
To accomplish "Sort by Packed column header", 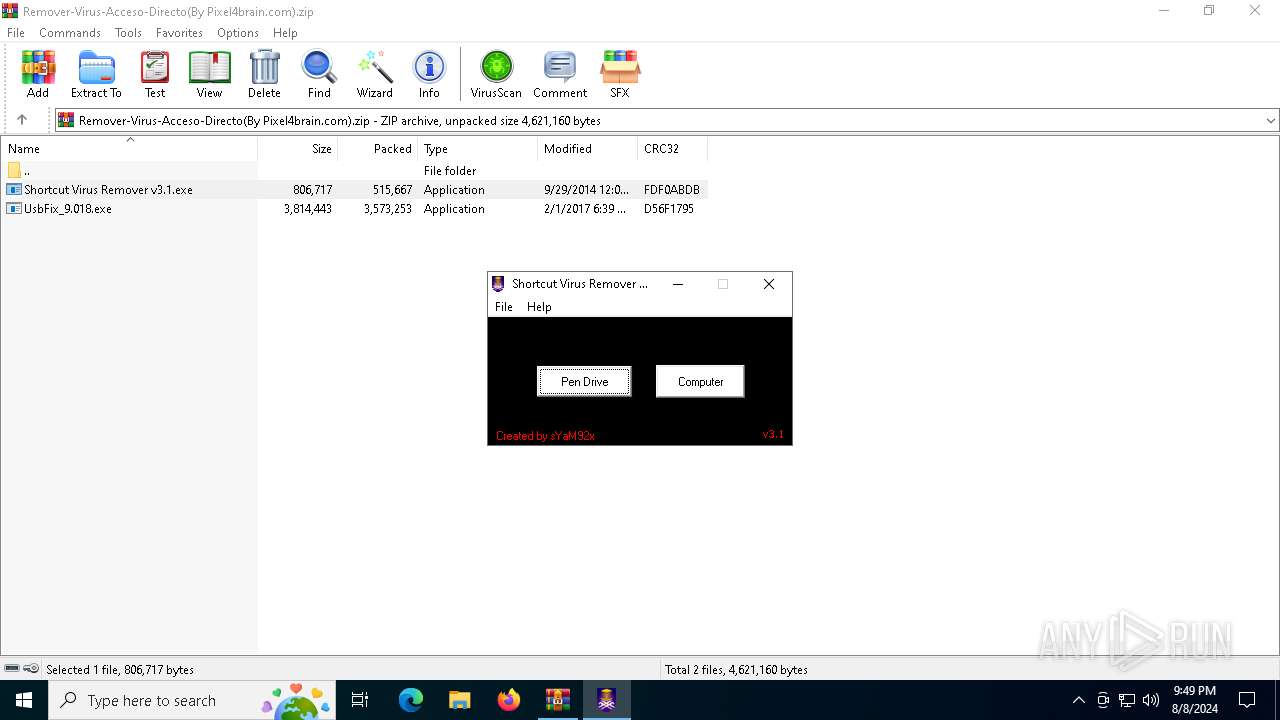I will pyautogui.click(x=378, y=148).
